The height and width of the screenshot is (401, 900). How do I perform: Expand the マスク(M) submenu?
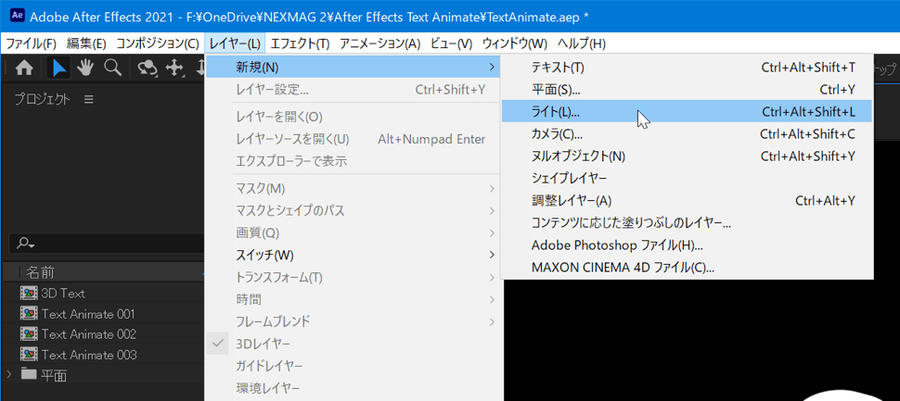[492, 188]
